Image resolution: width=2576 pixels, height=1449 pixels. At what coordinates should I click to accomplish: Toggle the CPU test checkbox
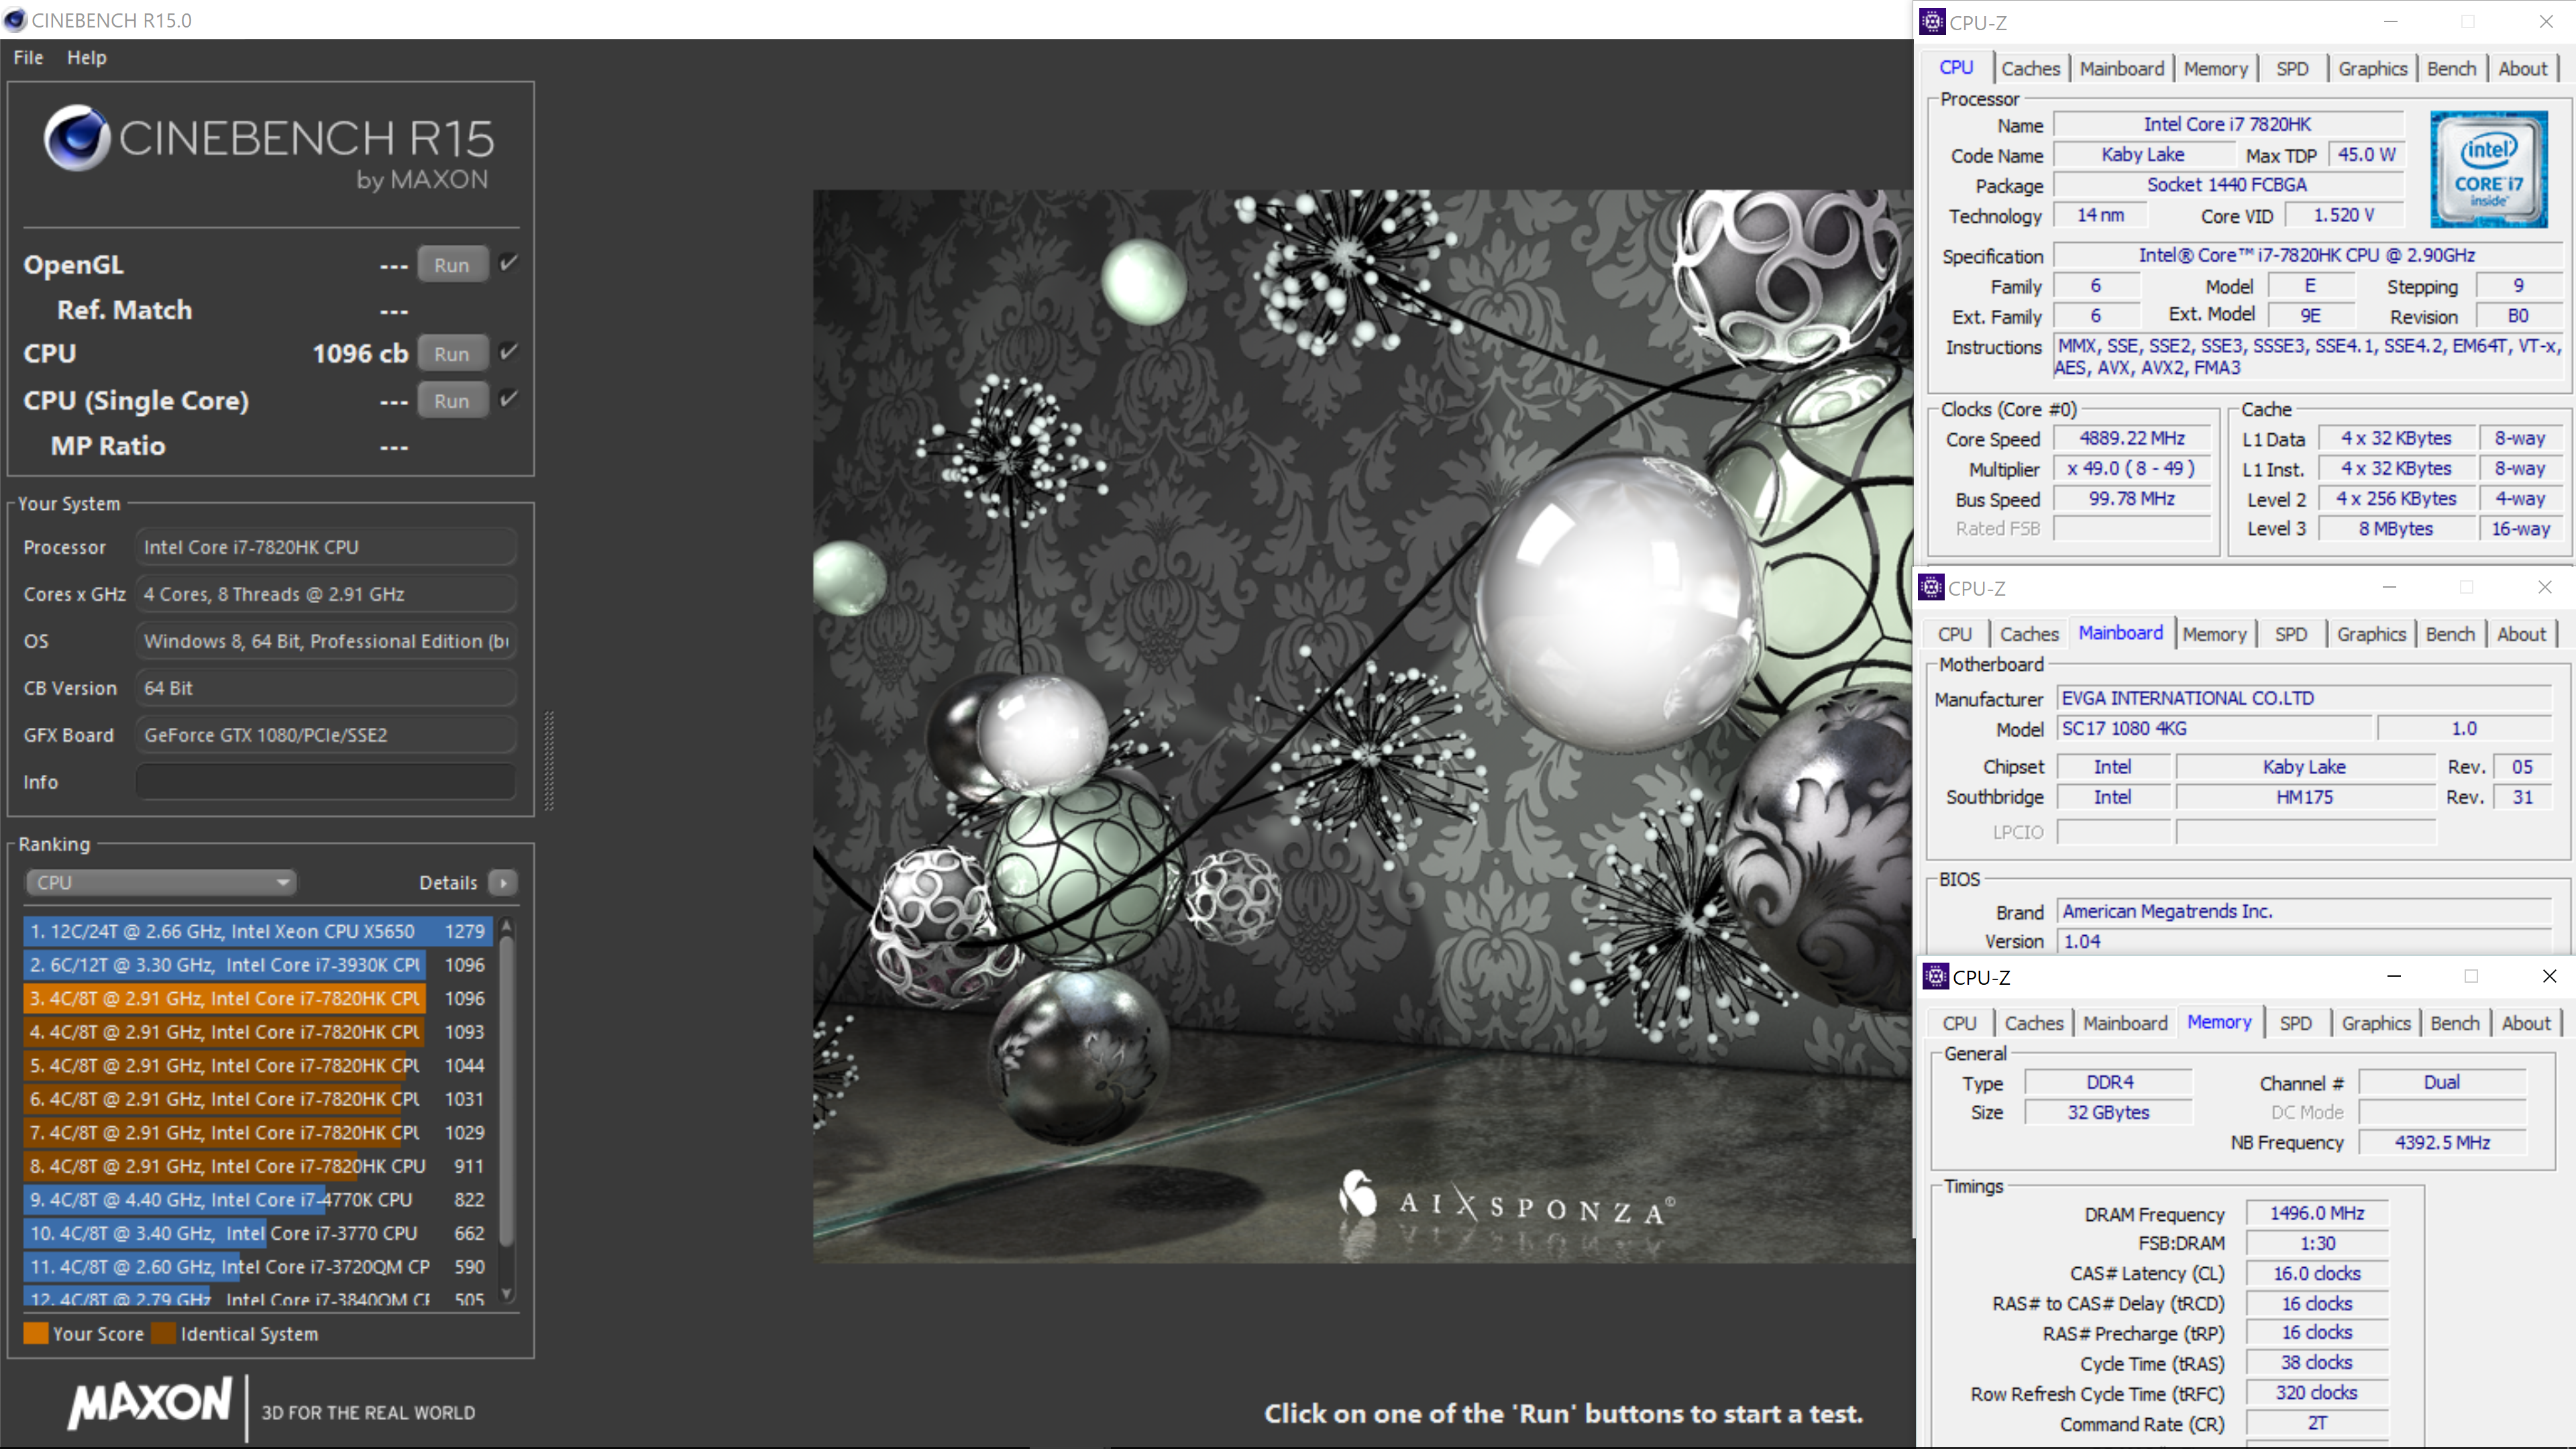click(508, 352)
